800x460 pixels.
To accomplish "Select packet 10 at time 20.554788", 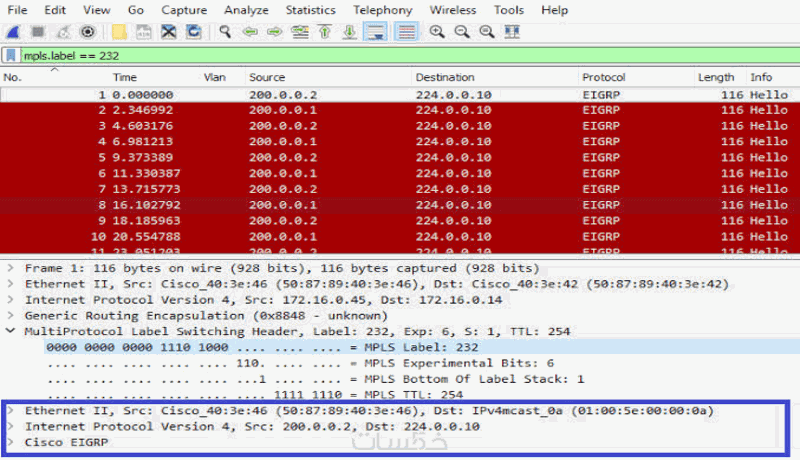I will (400, 237).
